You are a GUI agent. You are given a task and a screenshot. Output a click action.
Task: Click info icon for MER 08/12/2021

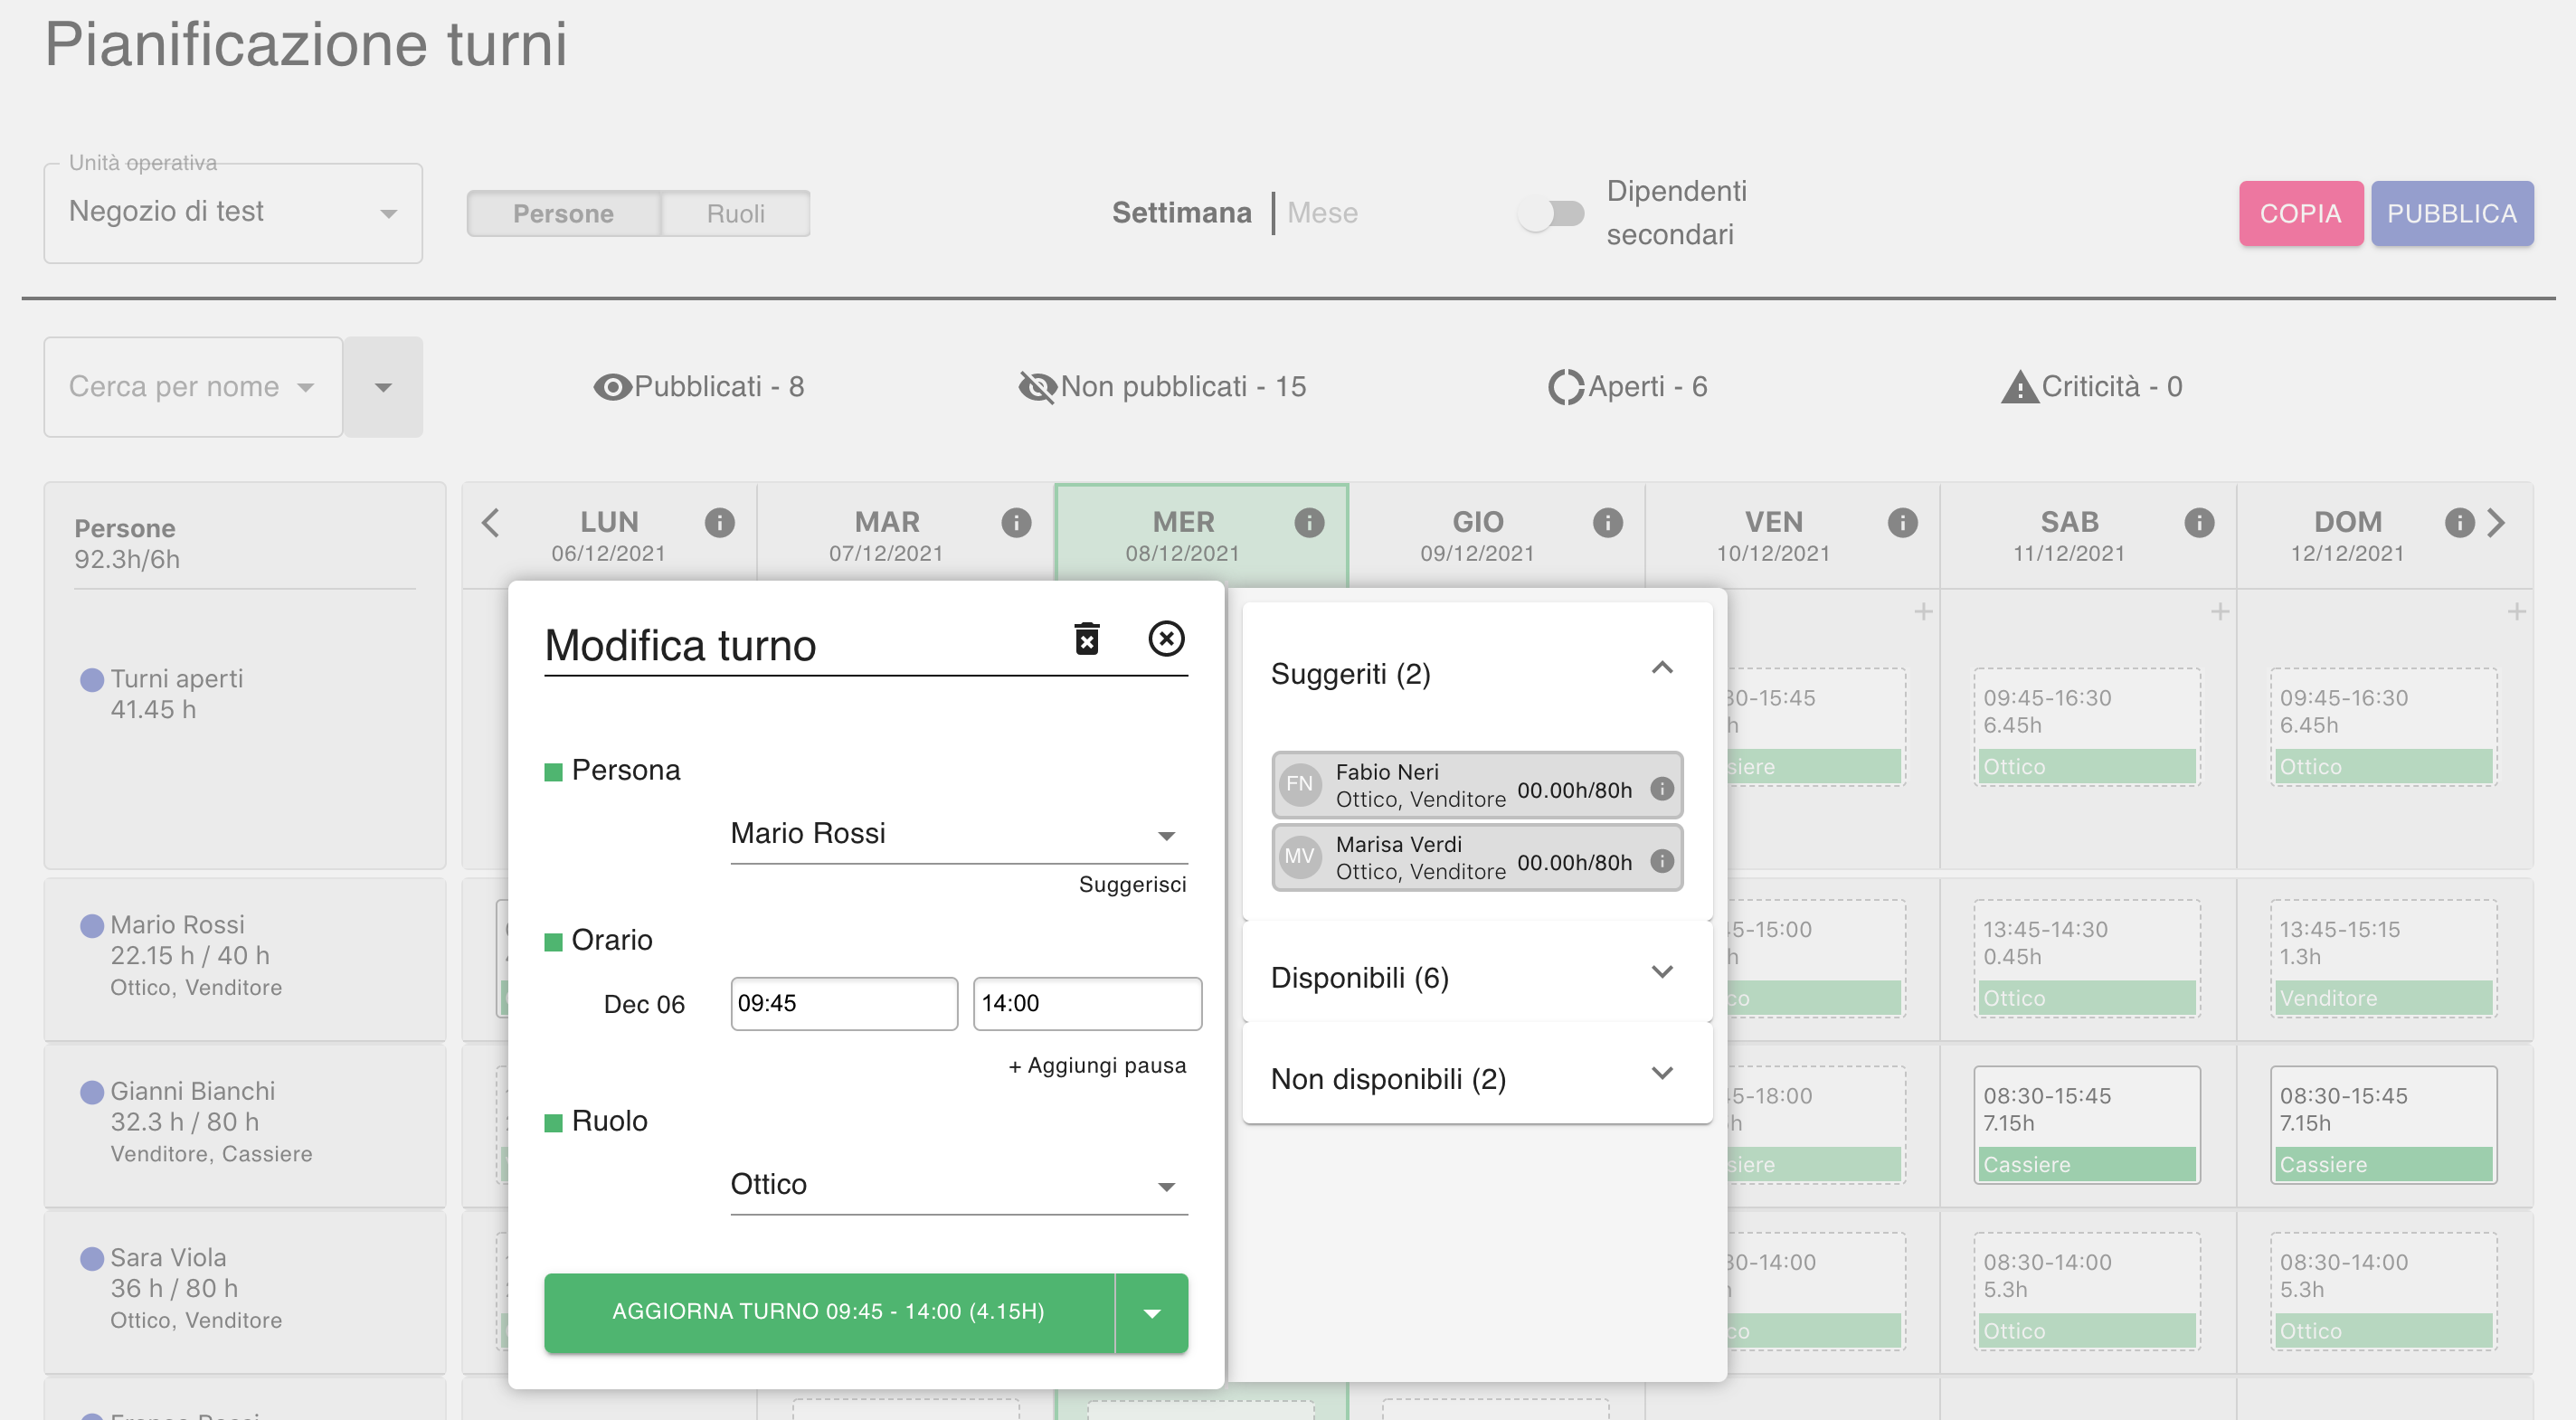click(x=1309, y=522)
